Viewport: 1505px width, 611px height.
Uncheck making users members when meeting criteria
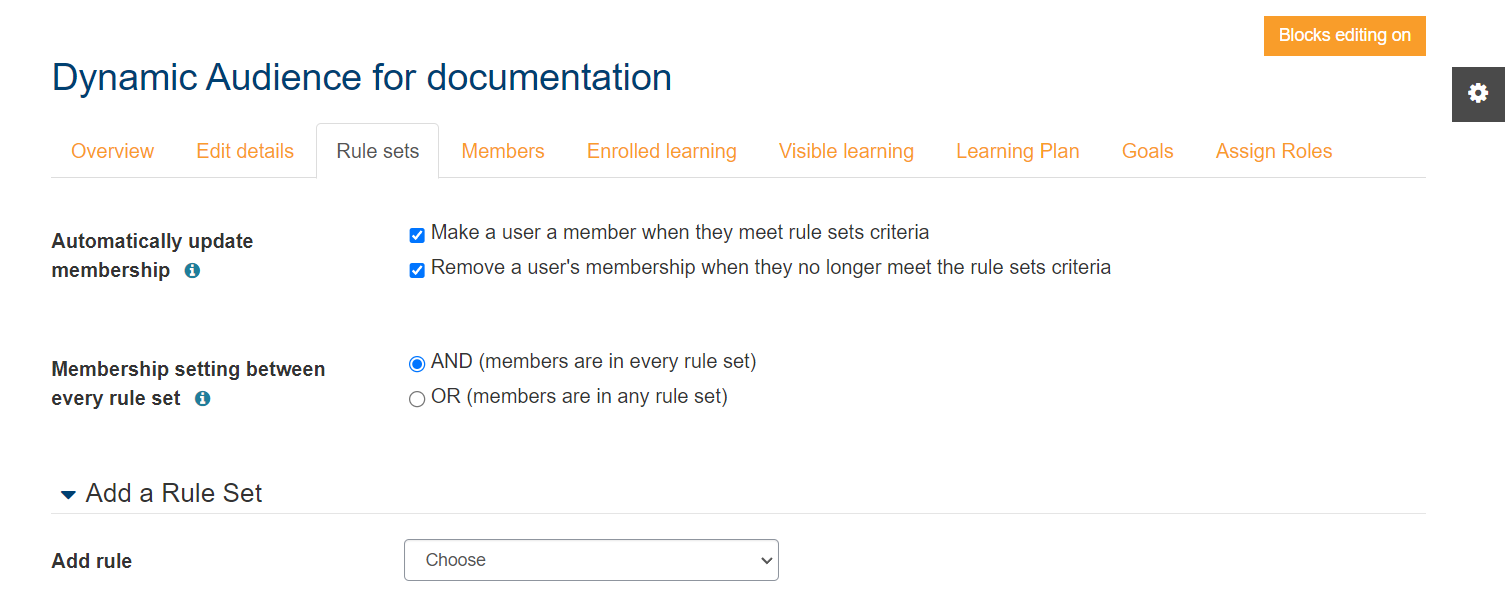click(x=417, y=234)
